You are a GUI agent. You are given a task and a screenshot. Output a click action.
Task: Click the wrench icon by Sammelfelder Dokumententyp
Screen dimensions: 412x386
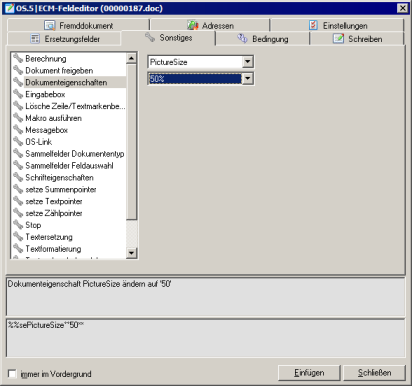pos(18,153)
